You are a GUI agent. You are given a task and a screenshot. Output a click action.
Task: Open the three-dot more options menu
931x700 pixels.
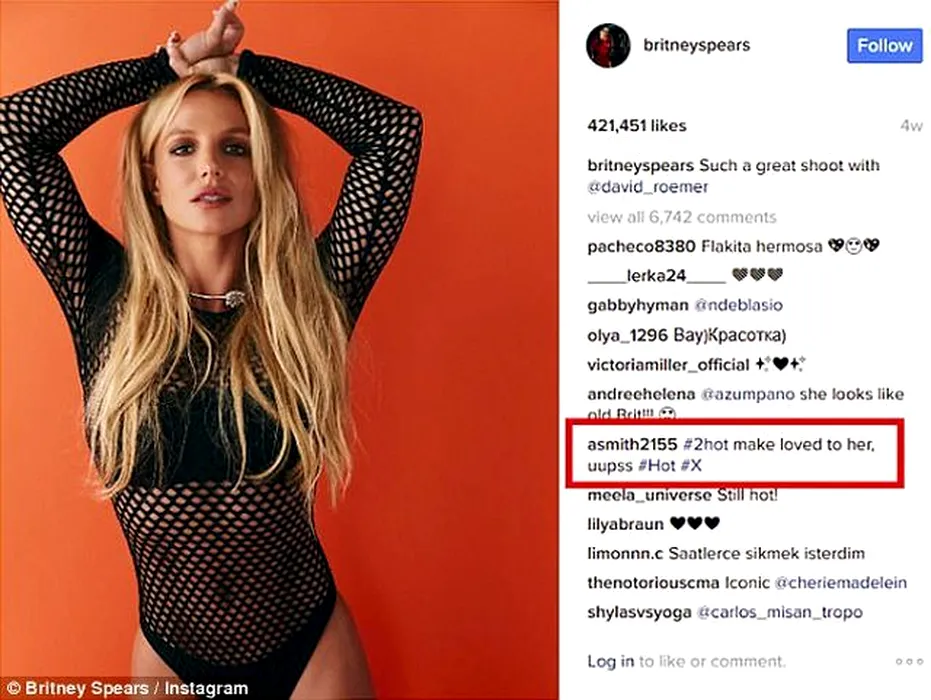(909, 661)
